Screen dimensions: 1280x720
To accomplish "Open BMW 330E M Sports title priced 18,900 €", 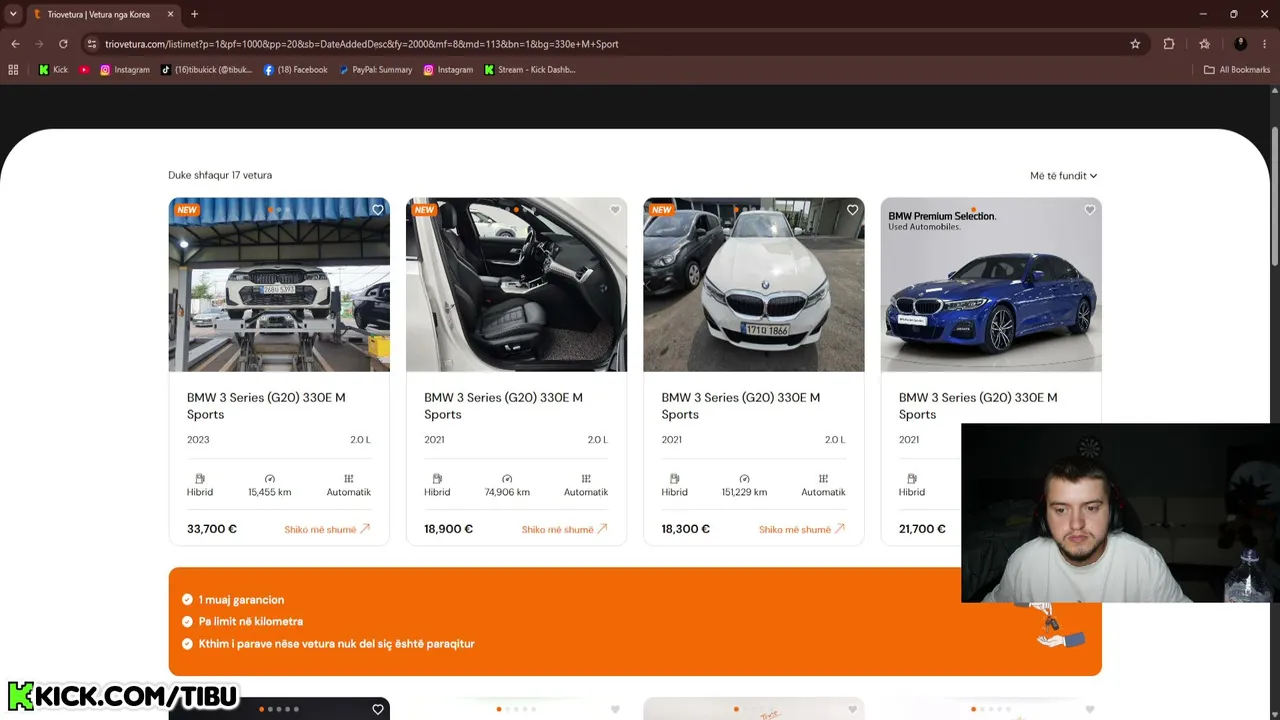I will [503, 406].
